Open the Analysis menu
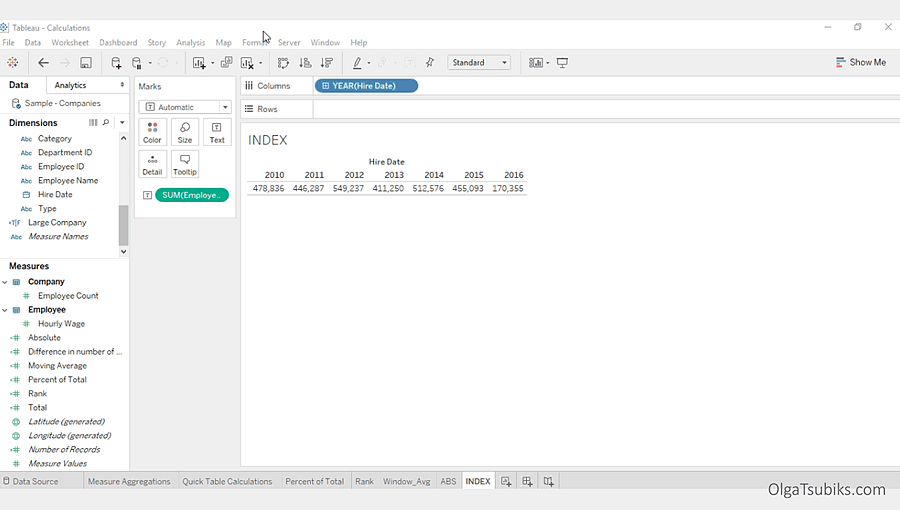 tap(191, 42)
